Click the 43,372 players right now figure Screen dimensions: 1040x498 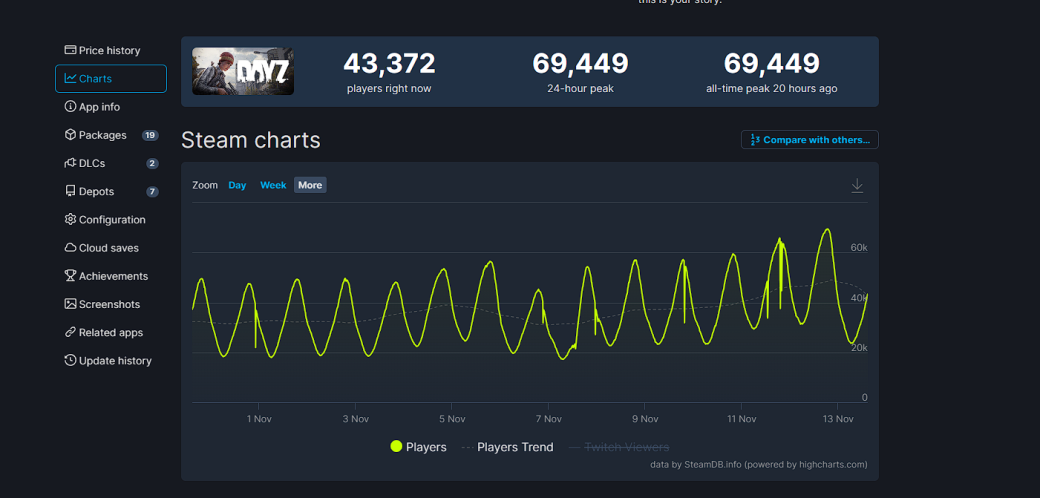click(x=389, y=64)
